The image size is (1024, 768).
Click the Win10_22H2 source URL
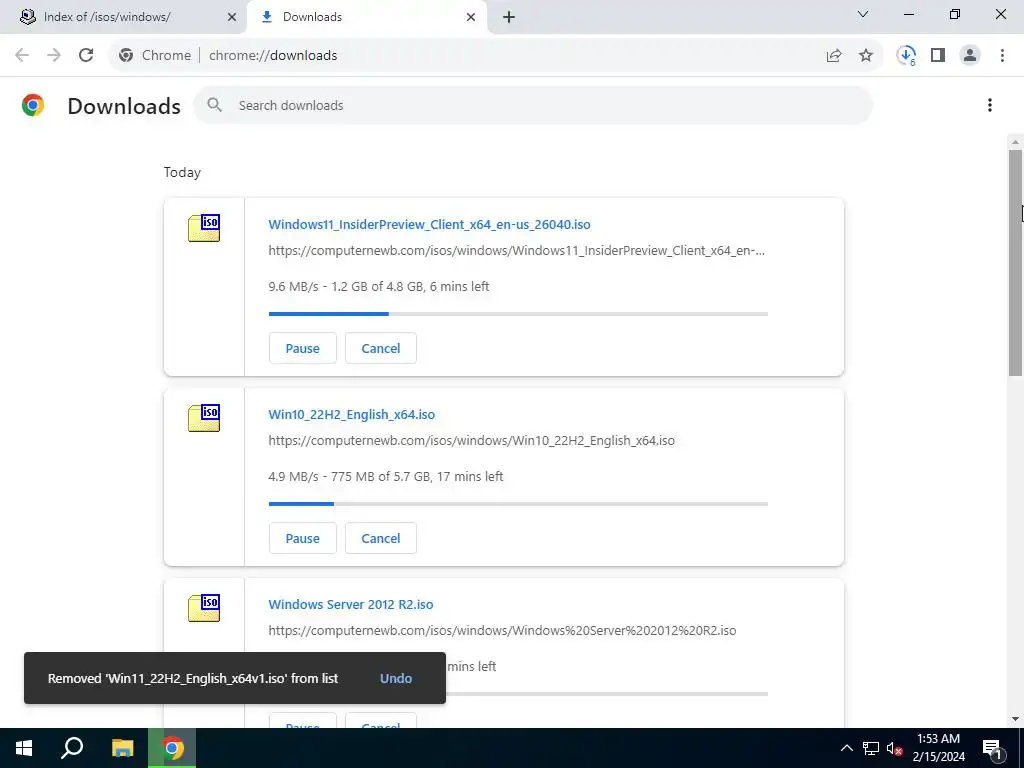472,440
